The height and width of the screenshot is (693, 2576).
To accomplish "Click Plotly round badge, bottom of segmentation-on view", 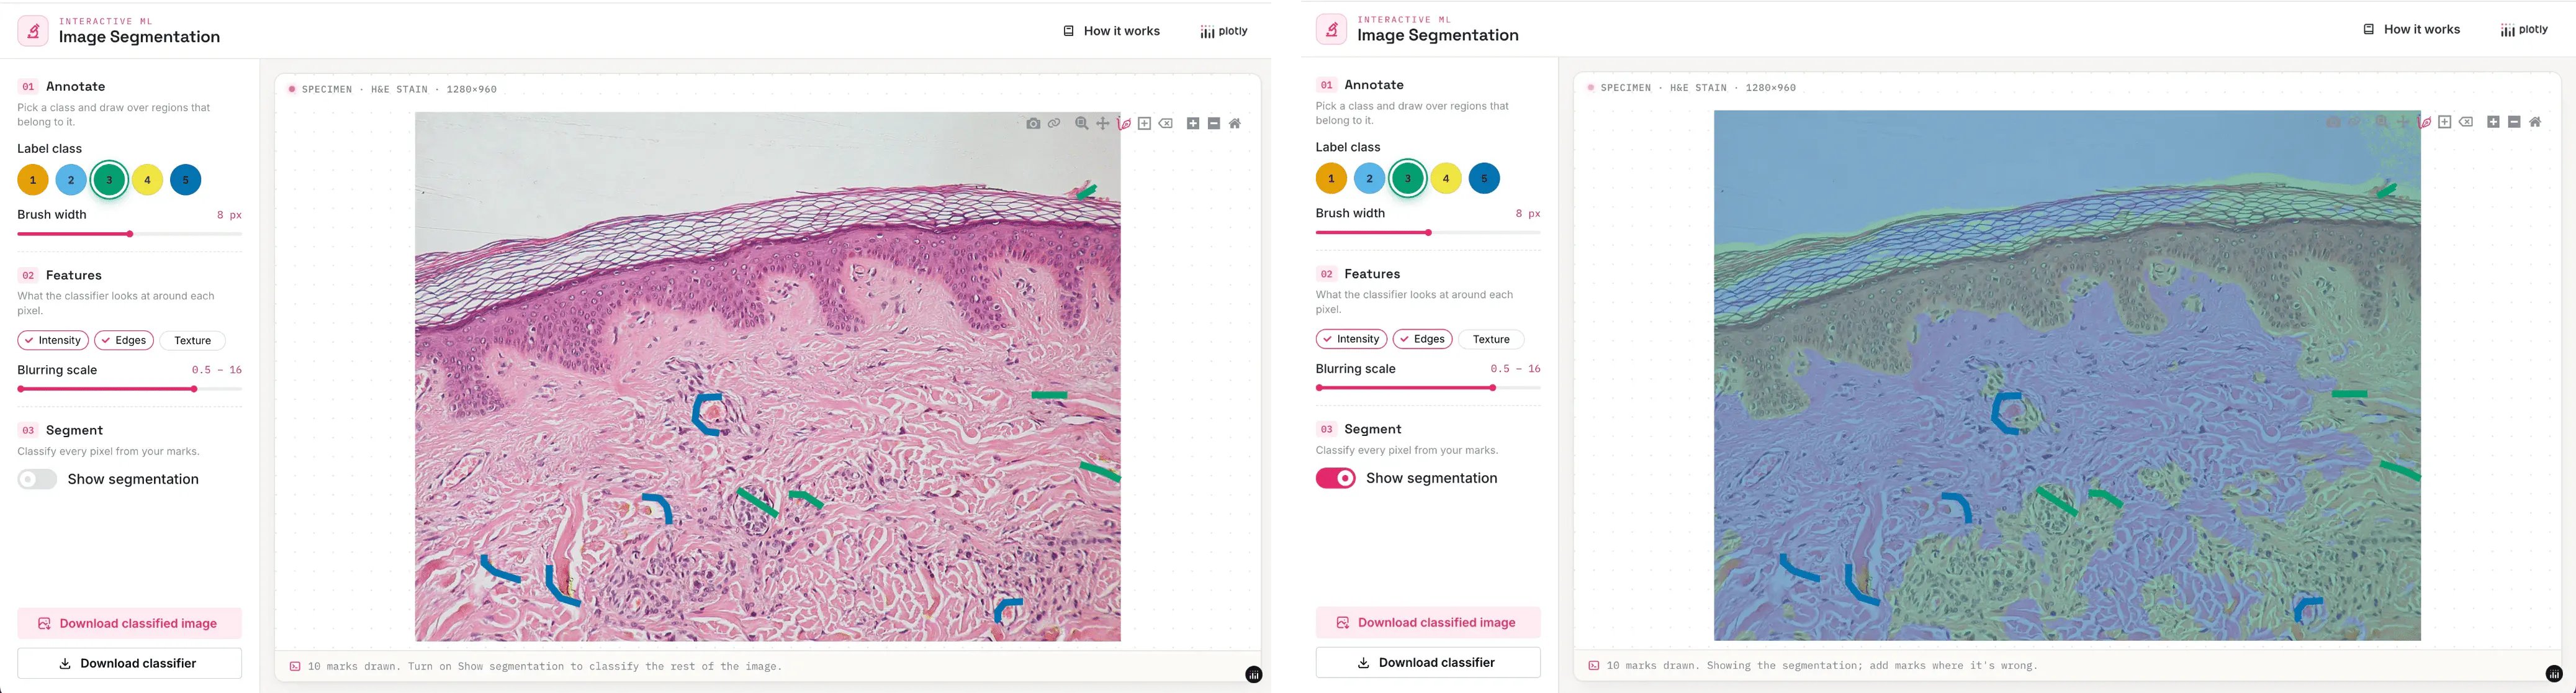I will (2553, 674).
